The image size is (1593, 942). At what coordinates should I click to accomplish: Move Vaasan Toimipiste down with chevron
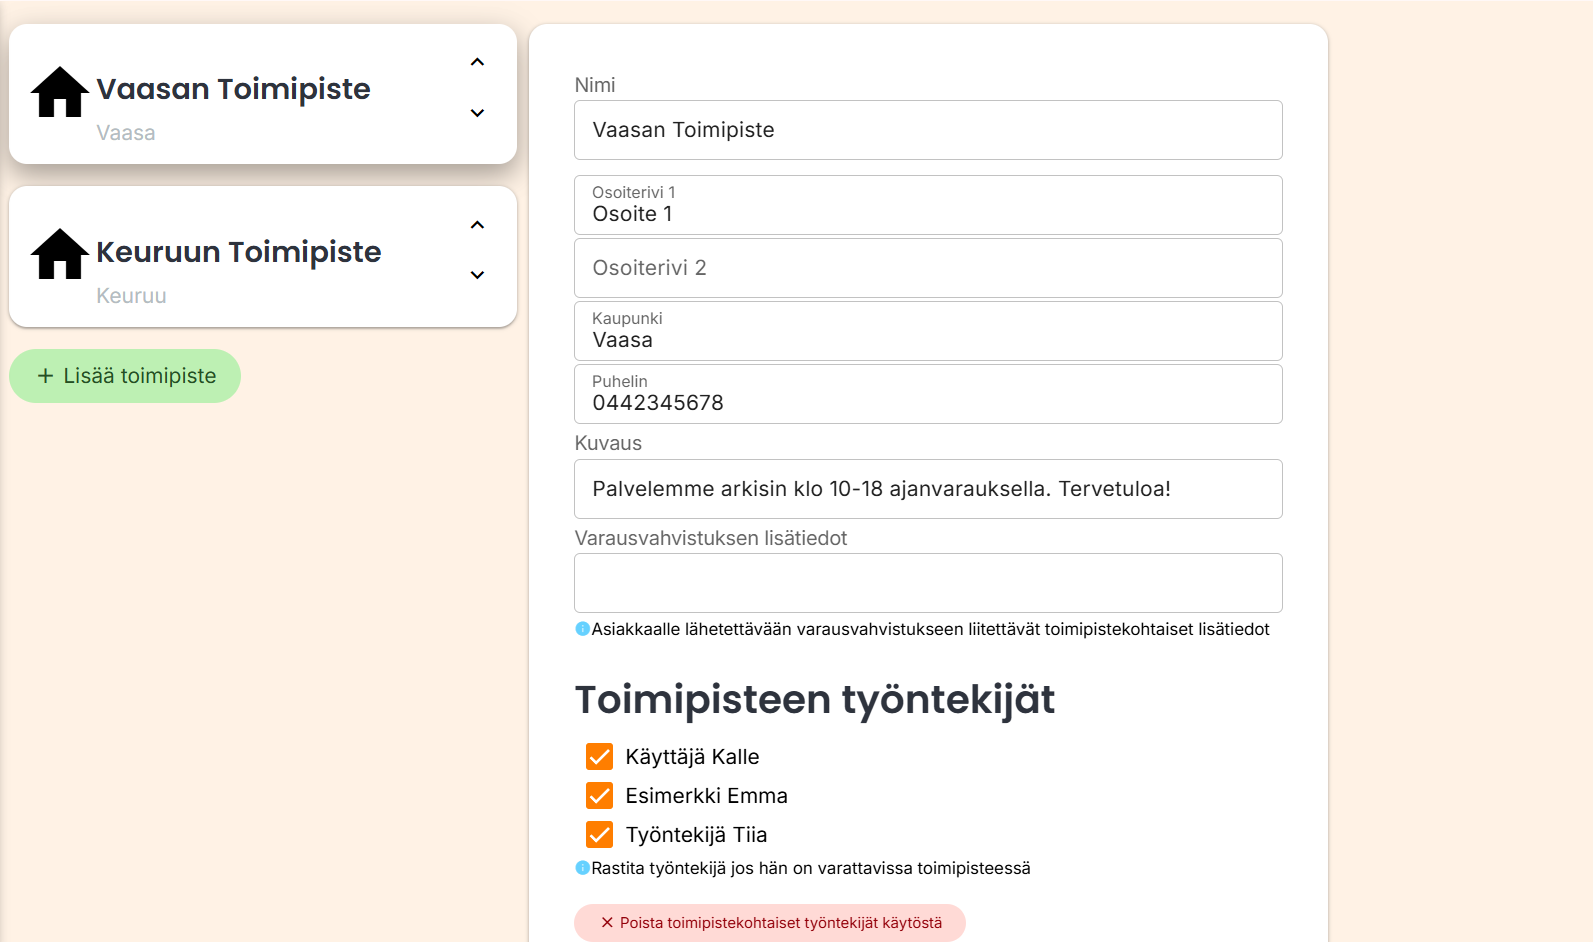click(x=477, y=113)
